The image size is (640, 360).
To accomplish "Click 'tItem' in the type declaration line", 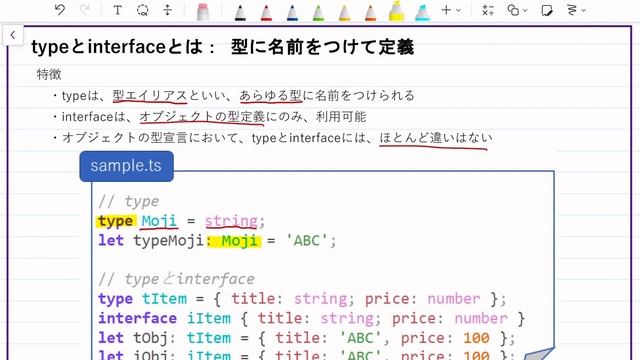I will pyautogui.click(x=164, y=299).
